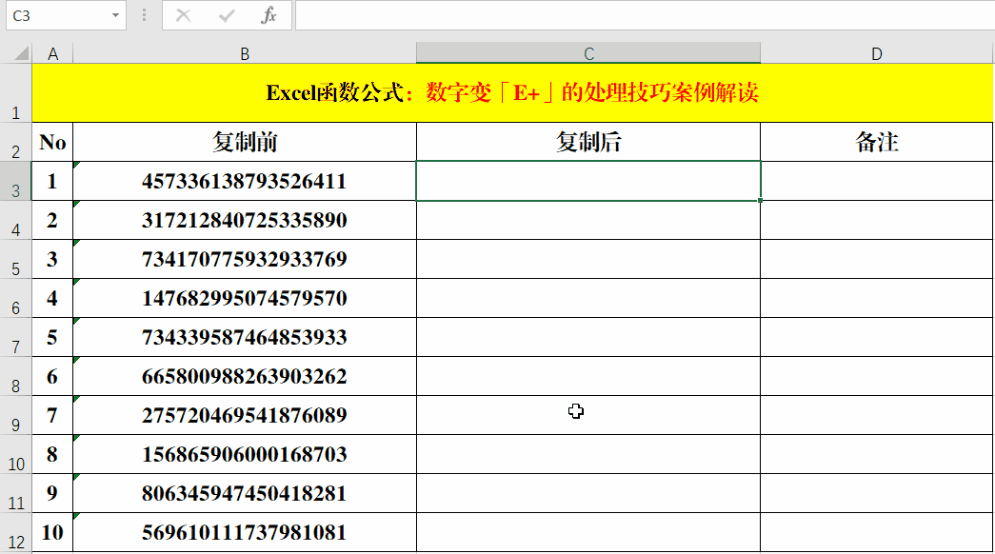Viewport: 995px width, 554px height.
Task: Select row 8 header
Action: click(x=16, y=376)
